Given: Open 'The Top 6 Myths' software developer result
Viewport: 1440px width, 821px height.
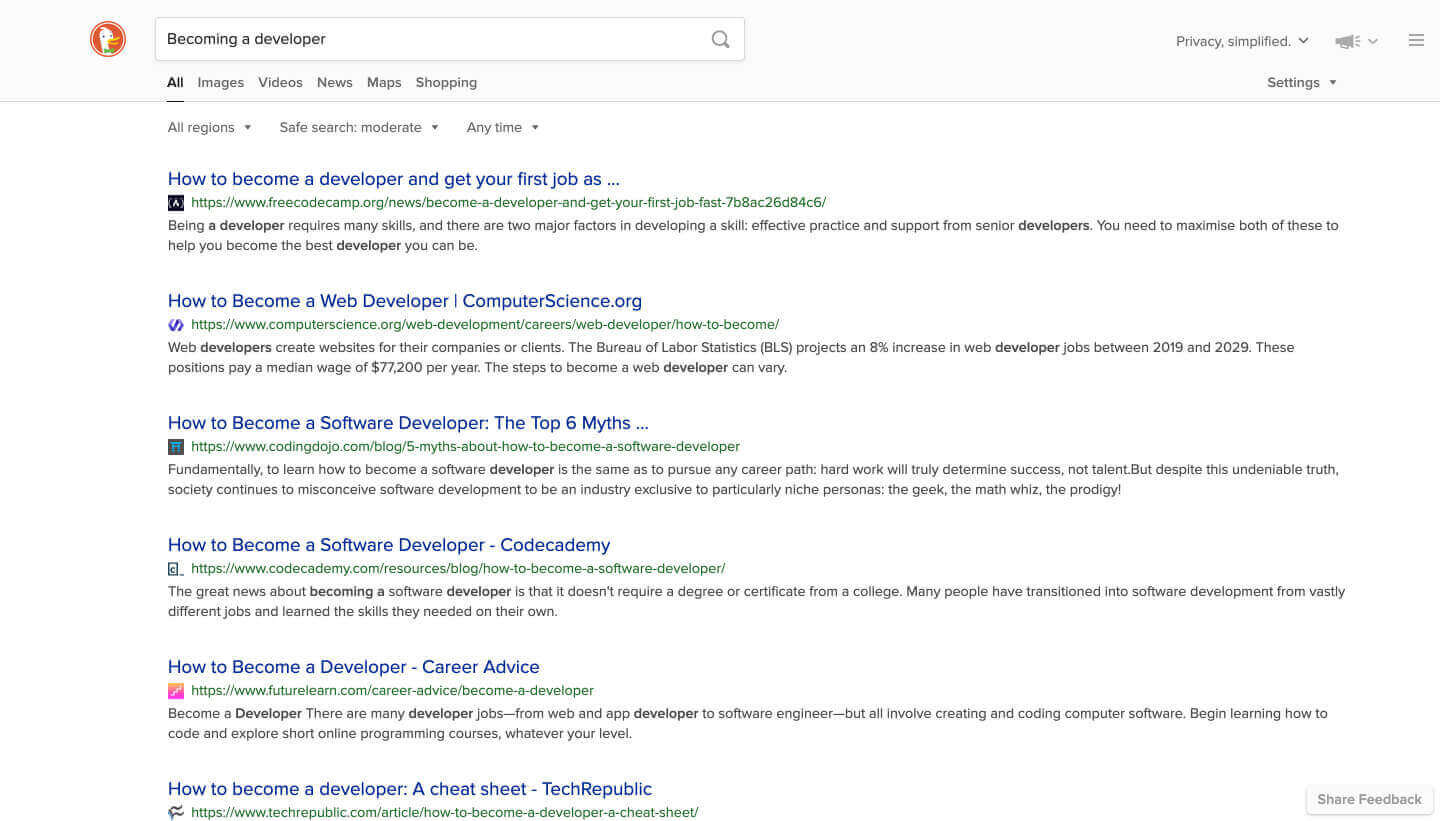Looking at the screenshot, I should [x=408, y=423].
